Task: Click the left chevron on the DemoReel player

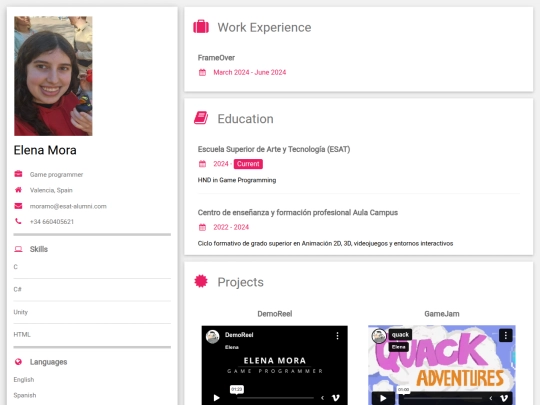Action: coord(322,398)
